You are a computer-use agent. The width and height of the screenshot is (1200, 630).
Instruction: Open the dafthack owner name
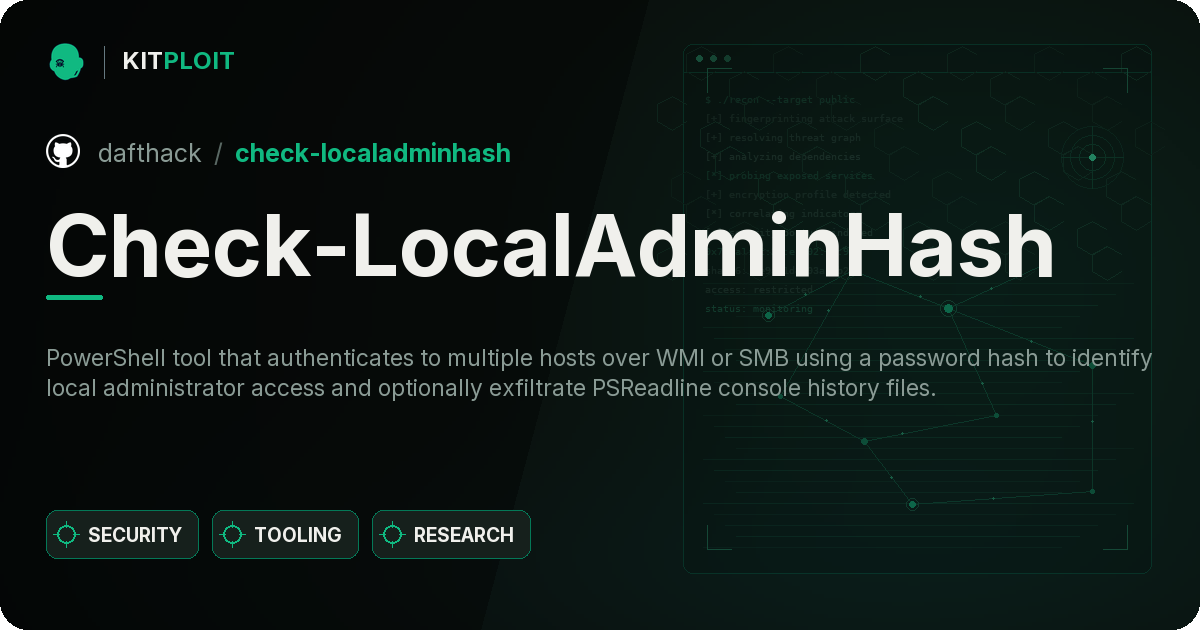point(149,153)
